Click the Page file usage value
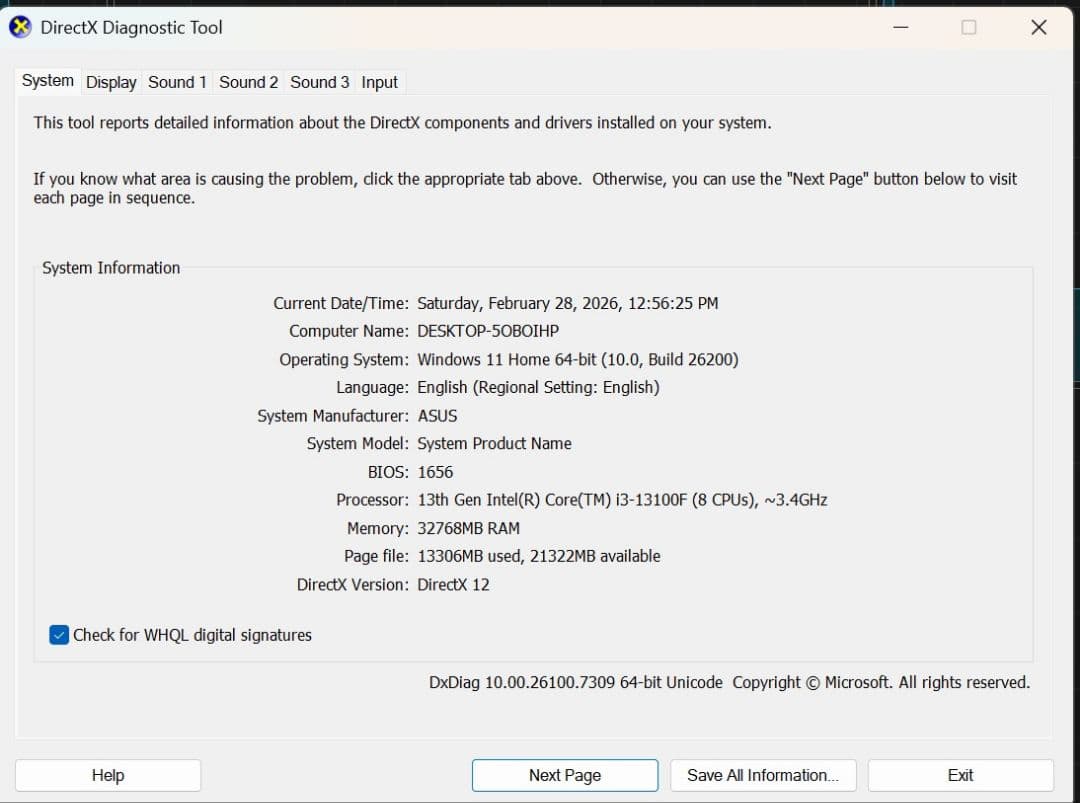 [x=539, y=556]
